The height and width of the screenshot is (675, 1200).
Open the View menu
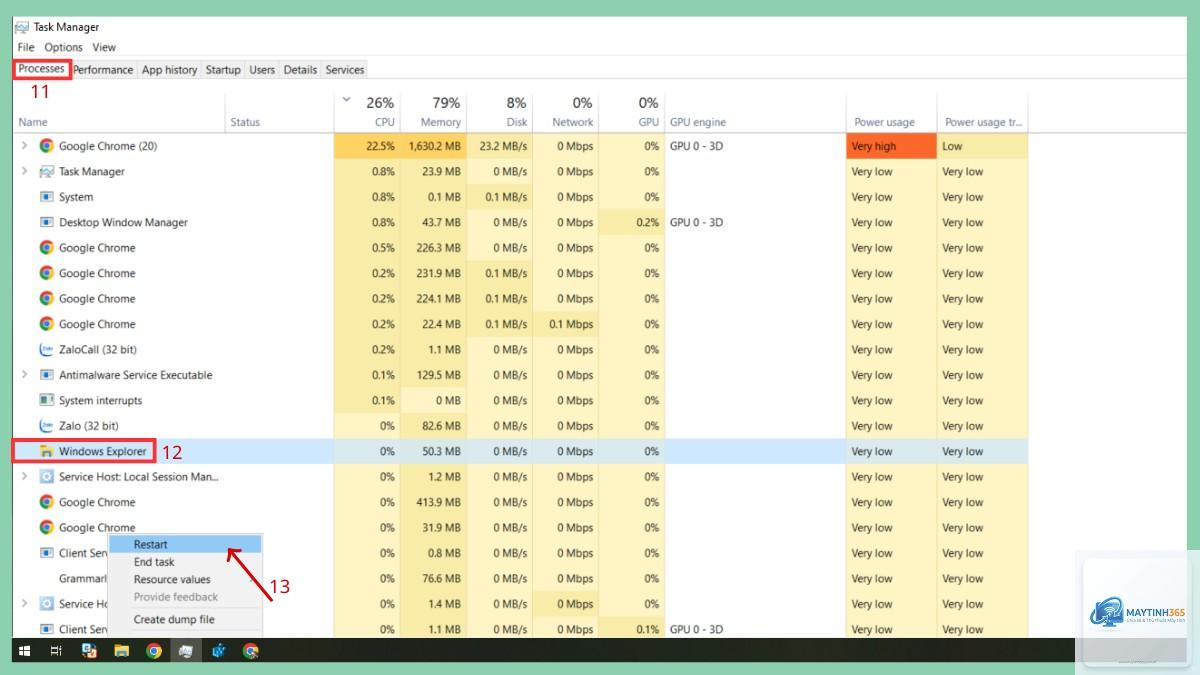pos(104,47)
